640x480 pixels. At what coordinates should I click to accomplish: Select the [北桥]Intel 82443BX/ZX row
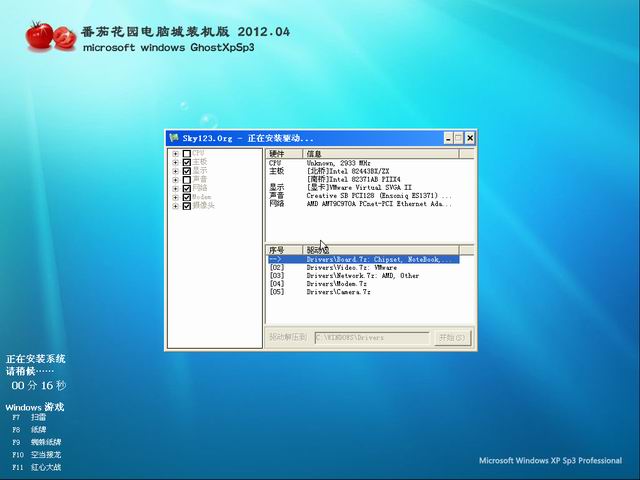tap(363, 171)
